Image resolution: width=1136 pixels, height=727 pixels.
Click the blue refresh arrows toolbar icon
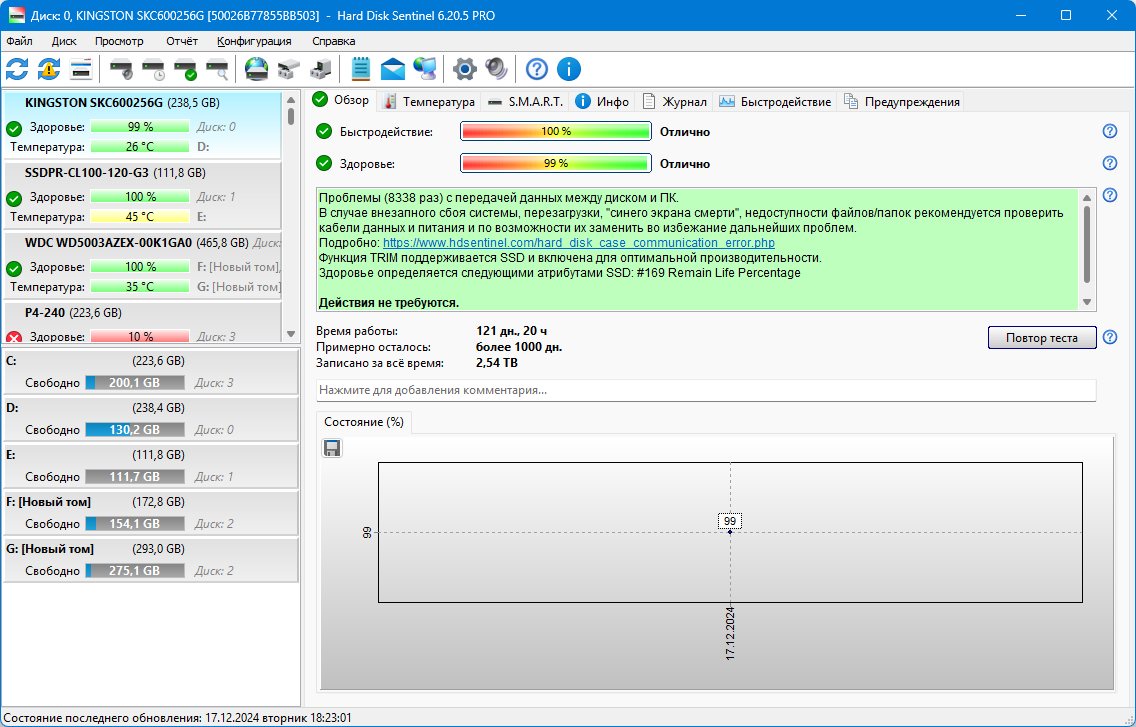tap(17, 70)
